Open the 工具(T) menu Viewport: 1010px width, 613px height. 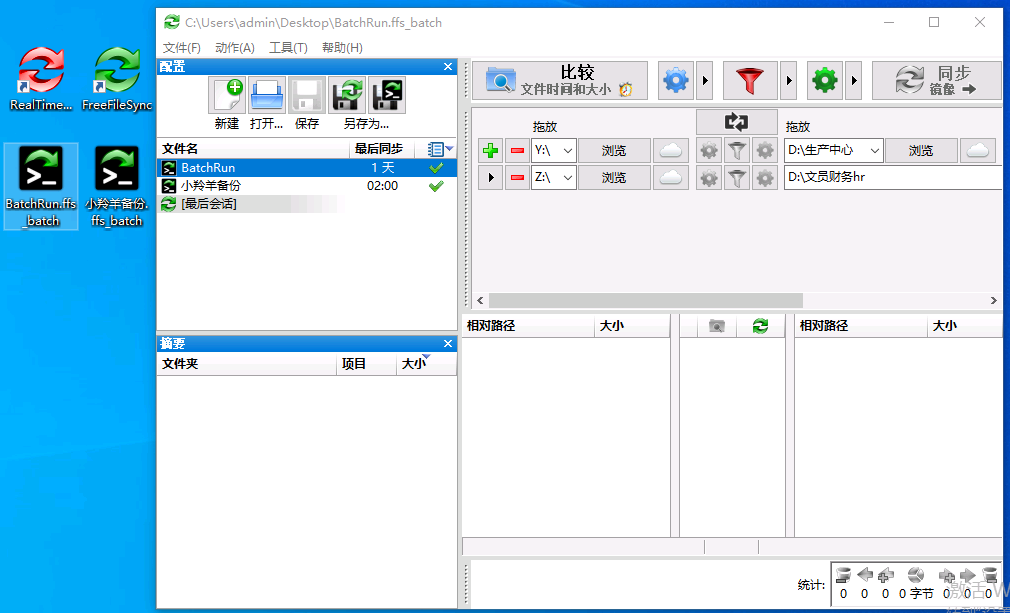(288, 47)
